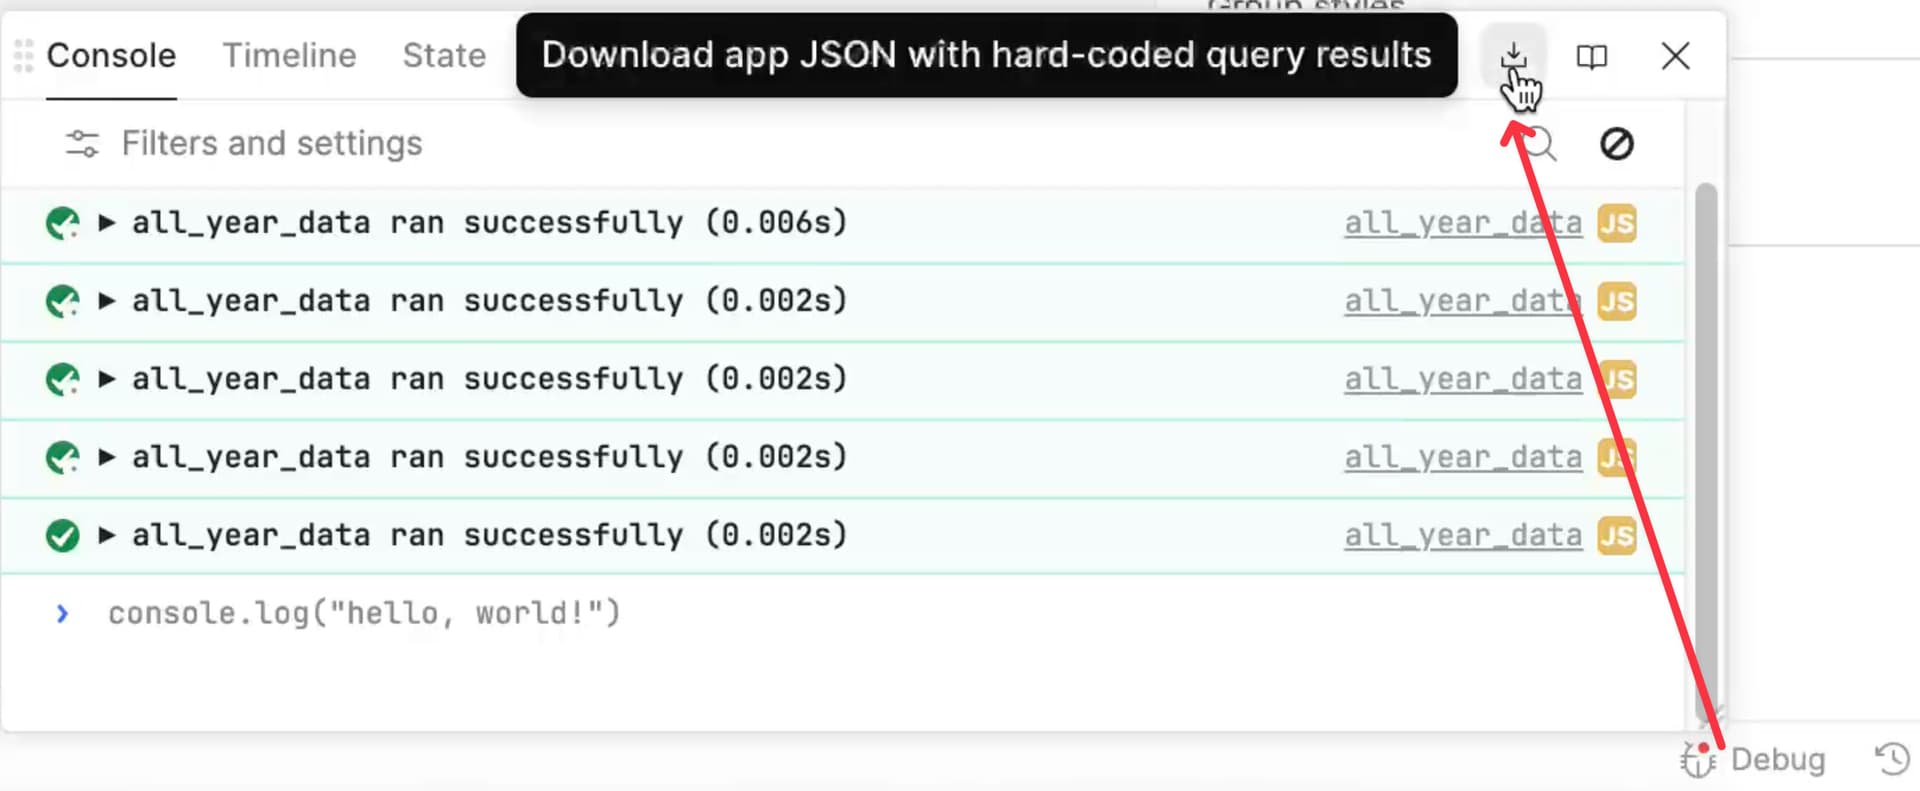
Task: Click the search magnifier icon in console
Action: coord(1540,144)
